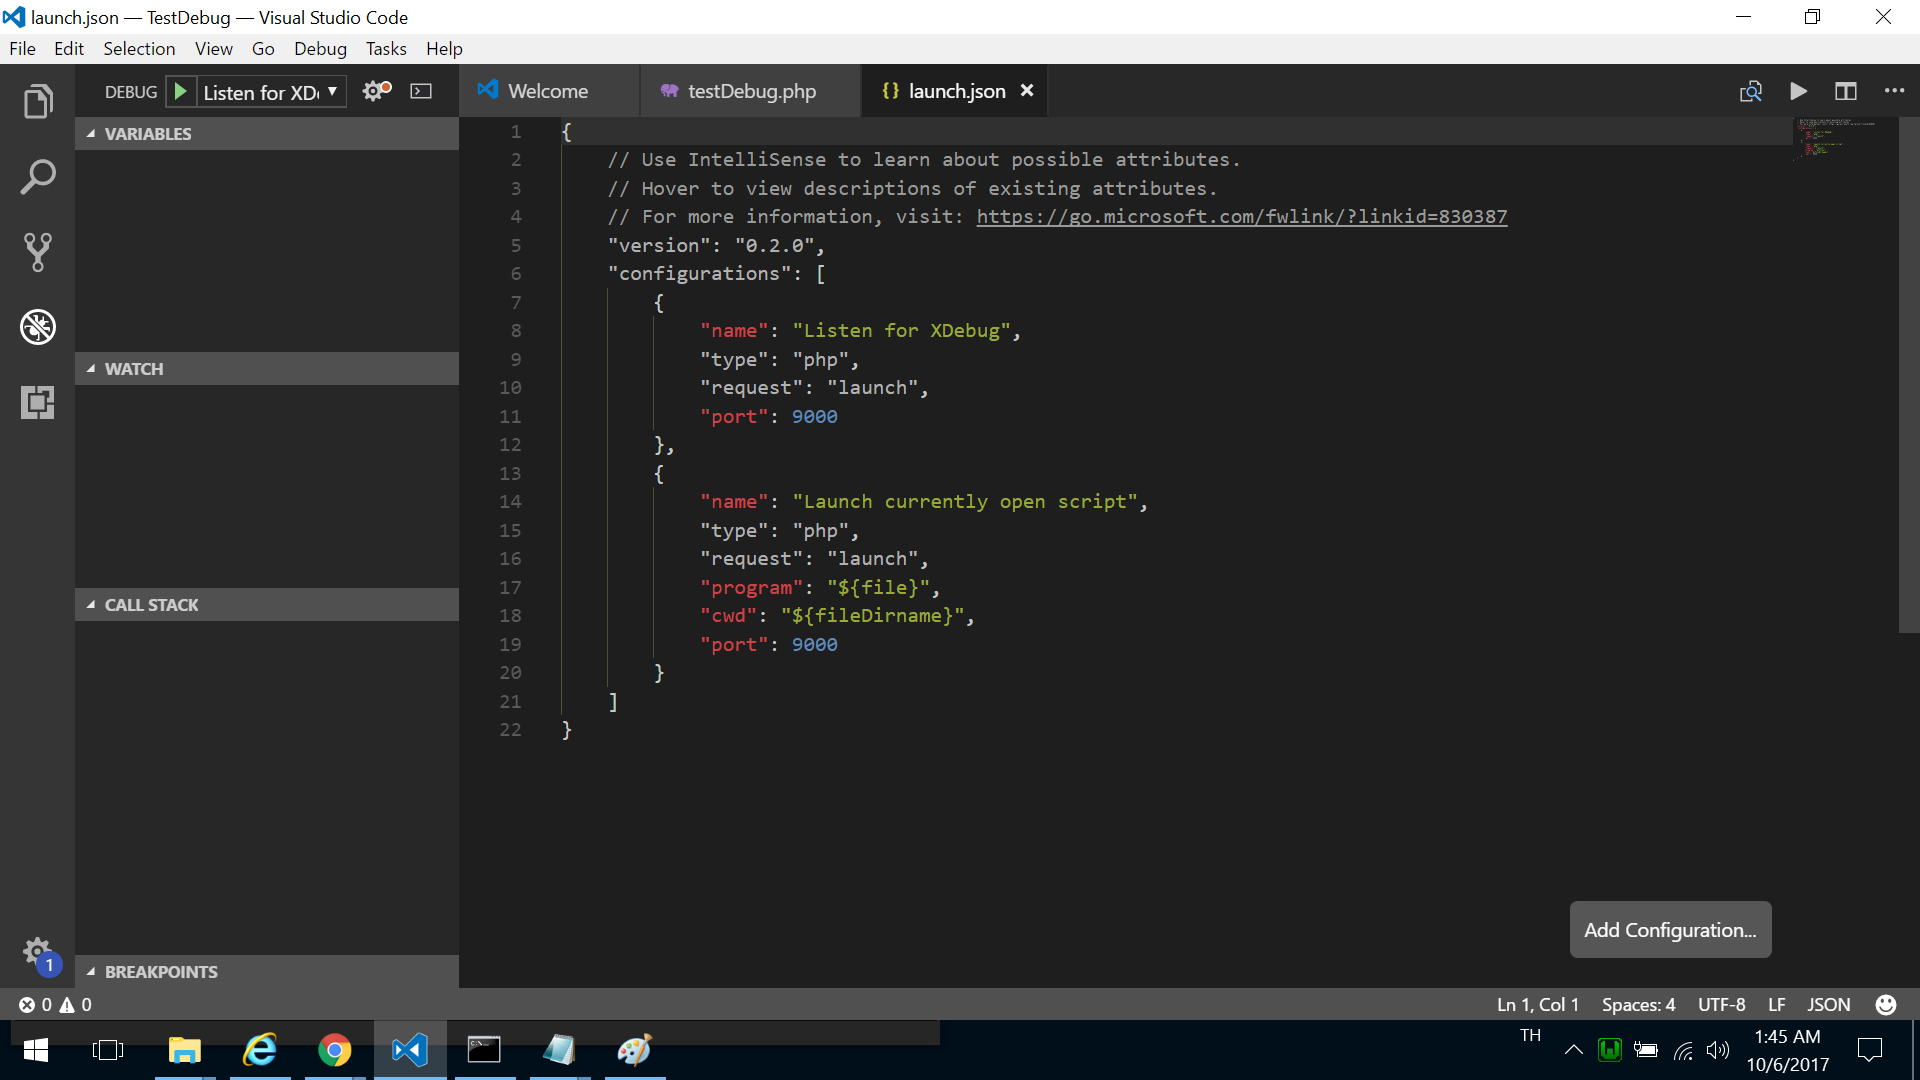Open Windows Start menu
Screen dimensions: 1920x1080
coord(36,1050)
